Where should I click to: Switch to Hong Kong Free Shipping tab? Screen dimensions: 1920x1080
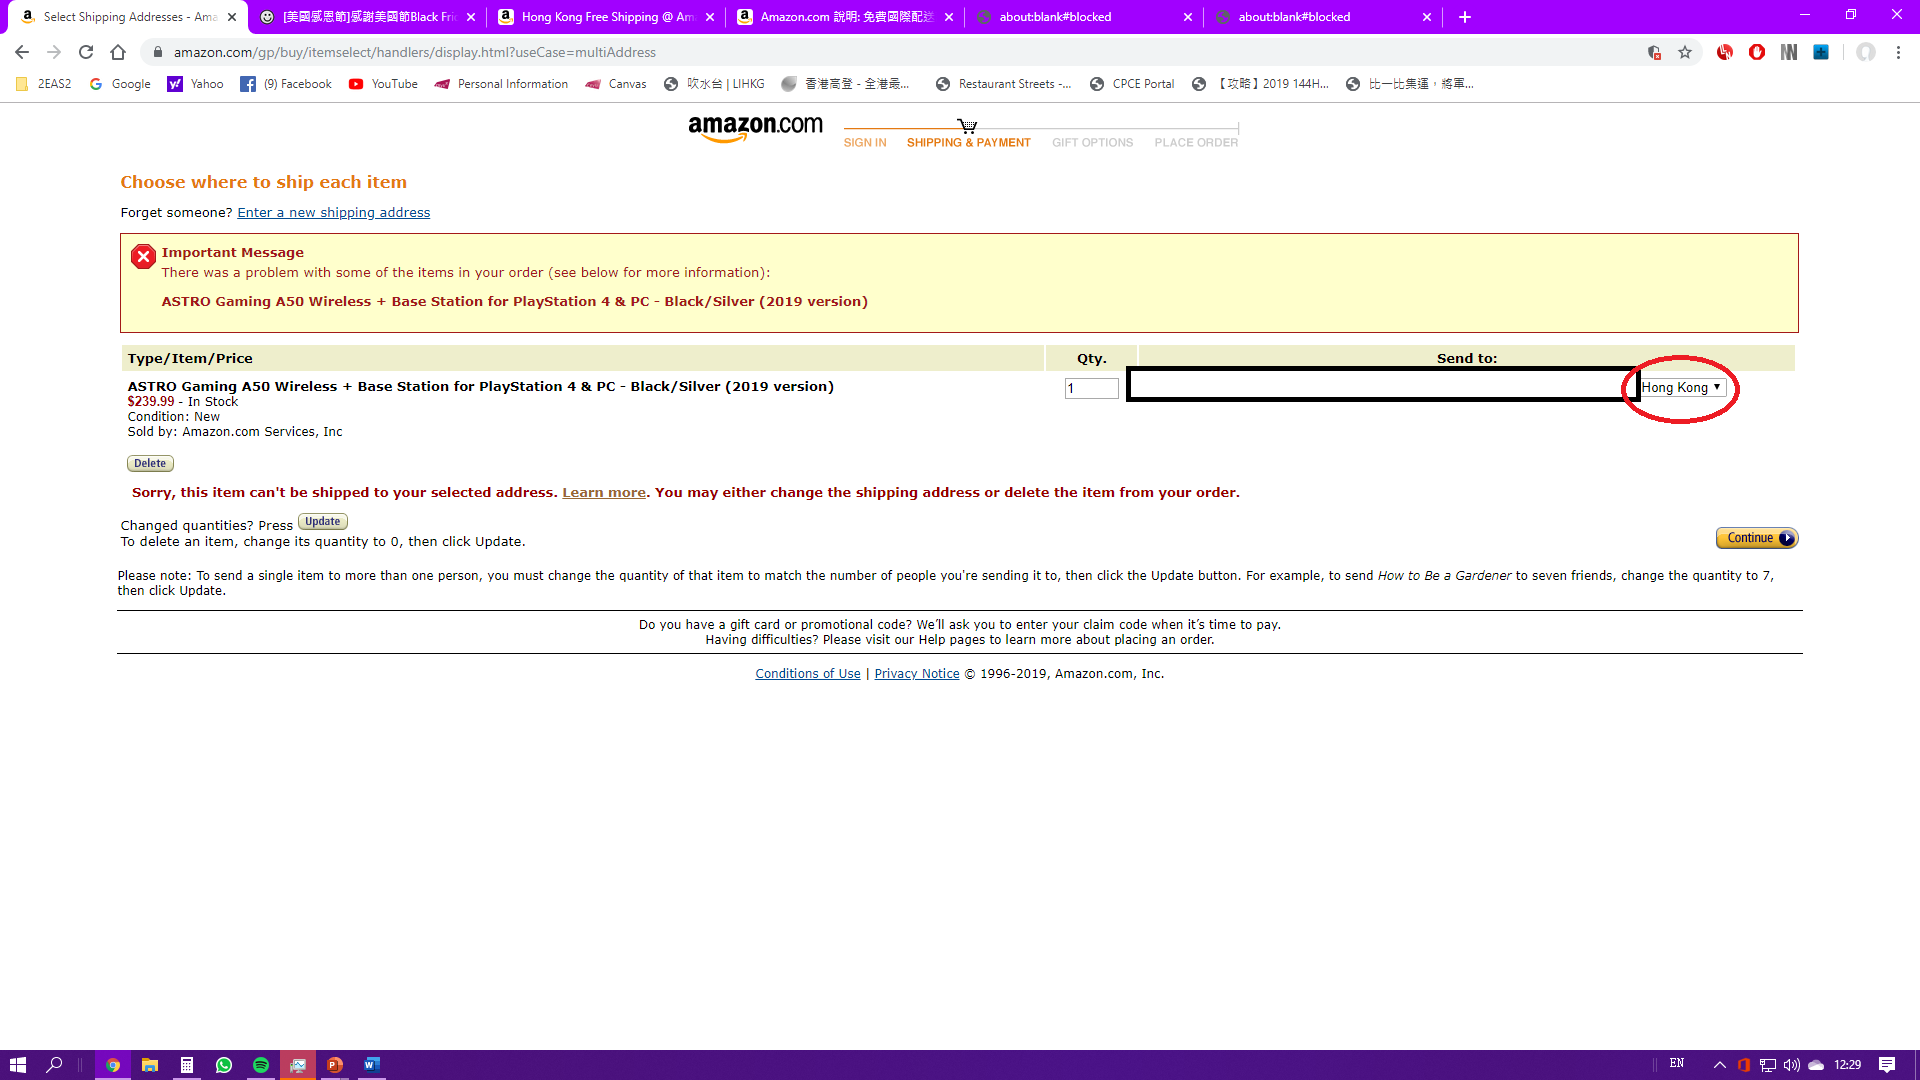[607, 17]
